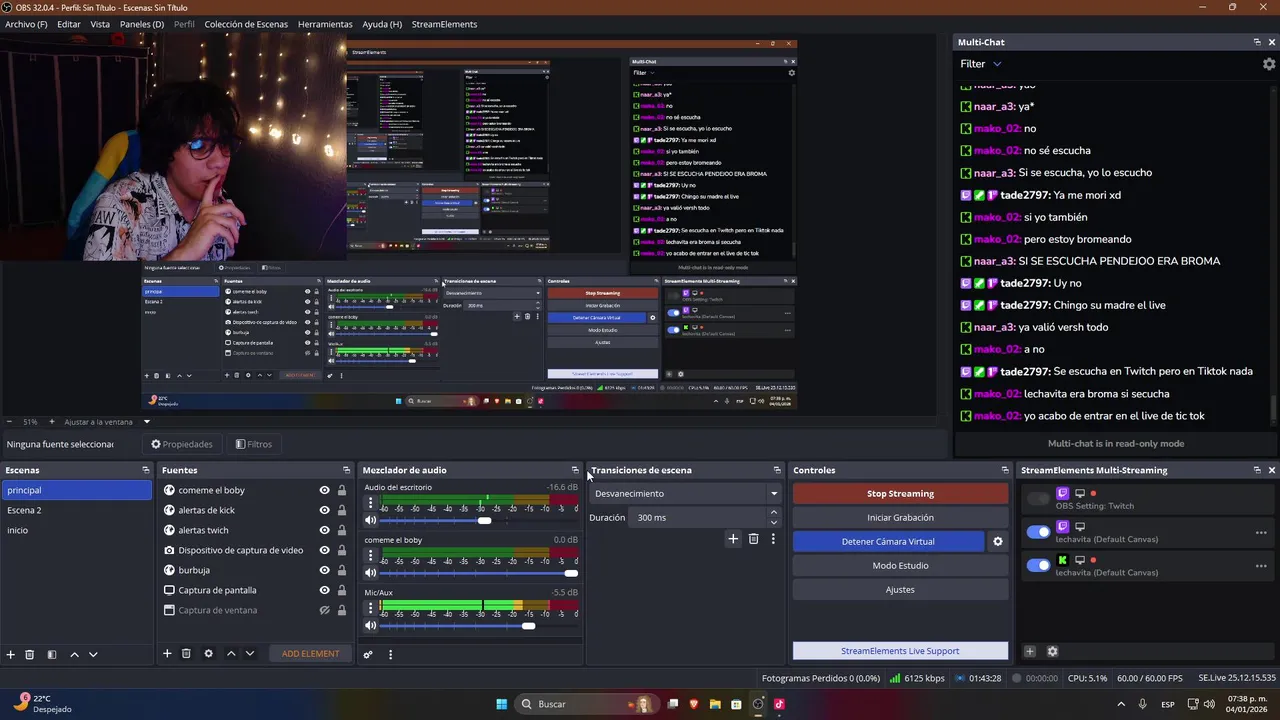
Task: Adjust Audio del escritorio volume slider
Action: [x=484, y=520]
